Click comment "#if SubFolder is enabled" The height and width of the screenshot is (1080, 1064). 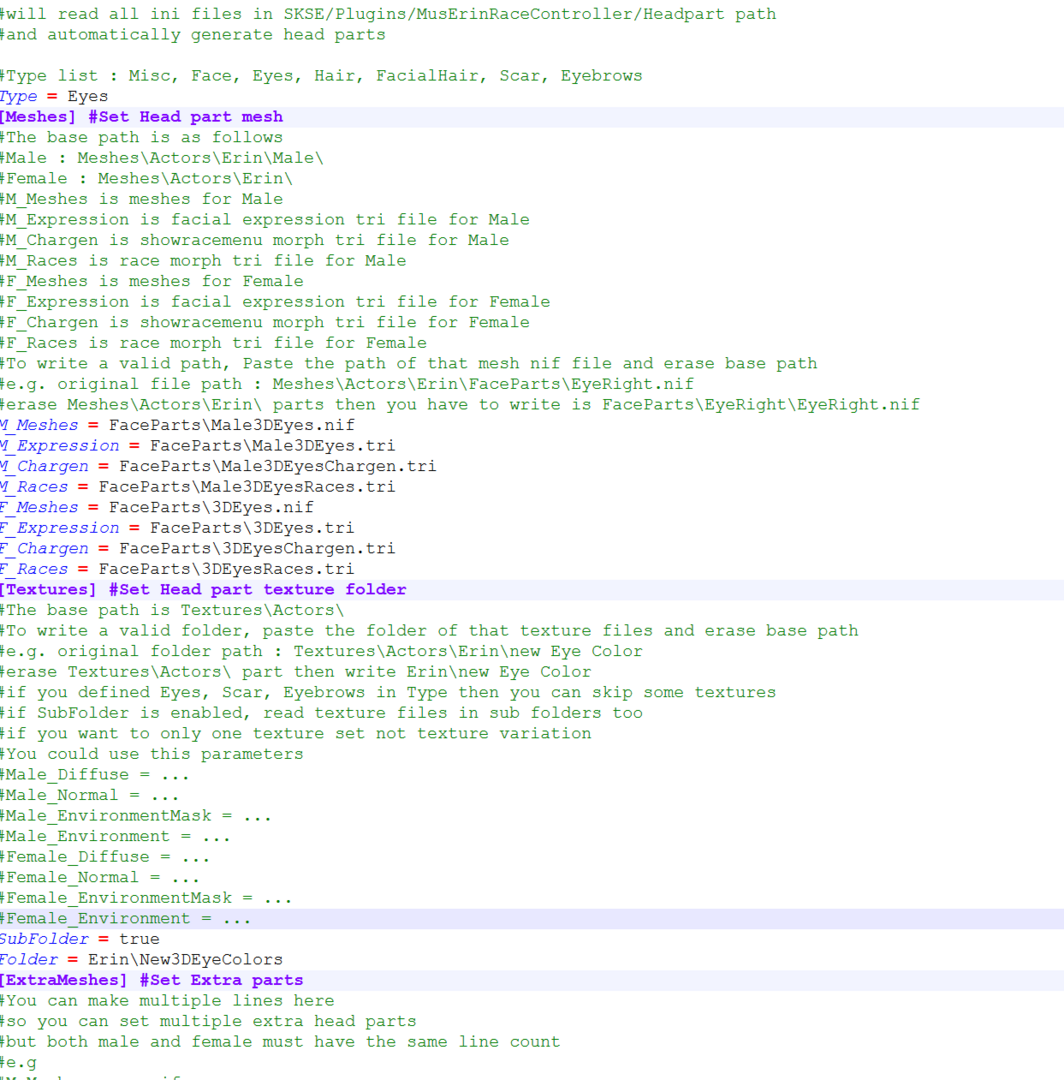pyautogui.click(x=321, y=713)
